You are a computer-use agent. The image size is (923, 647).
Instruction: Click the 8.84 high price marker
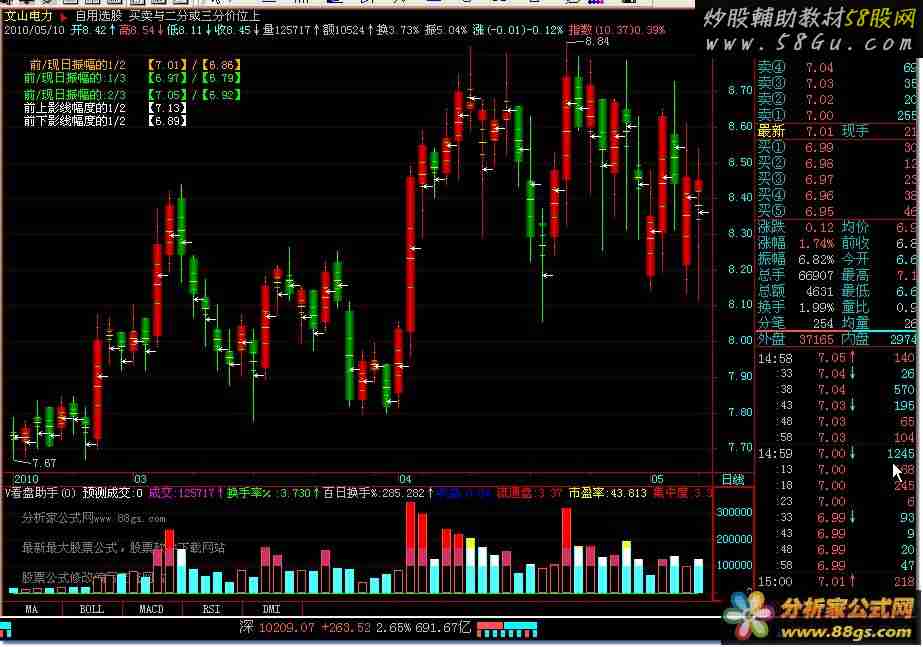596,42
